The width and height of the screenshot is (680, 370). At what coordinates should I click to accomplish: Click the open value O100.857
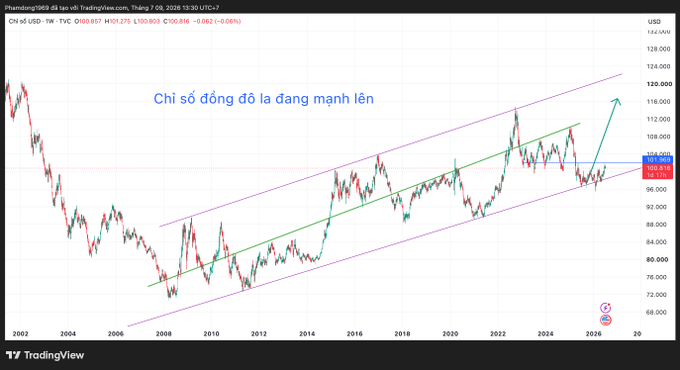[88, 21]
